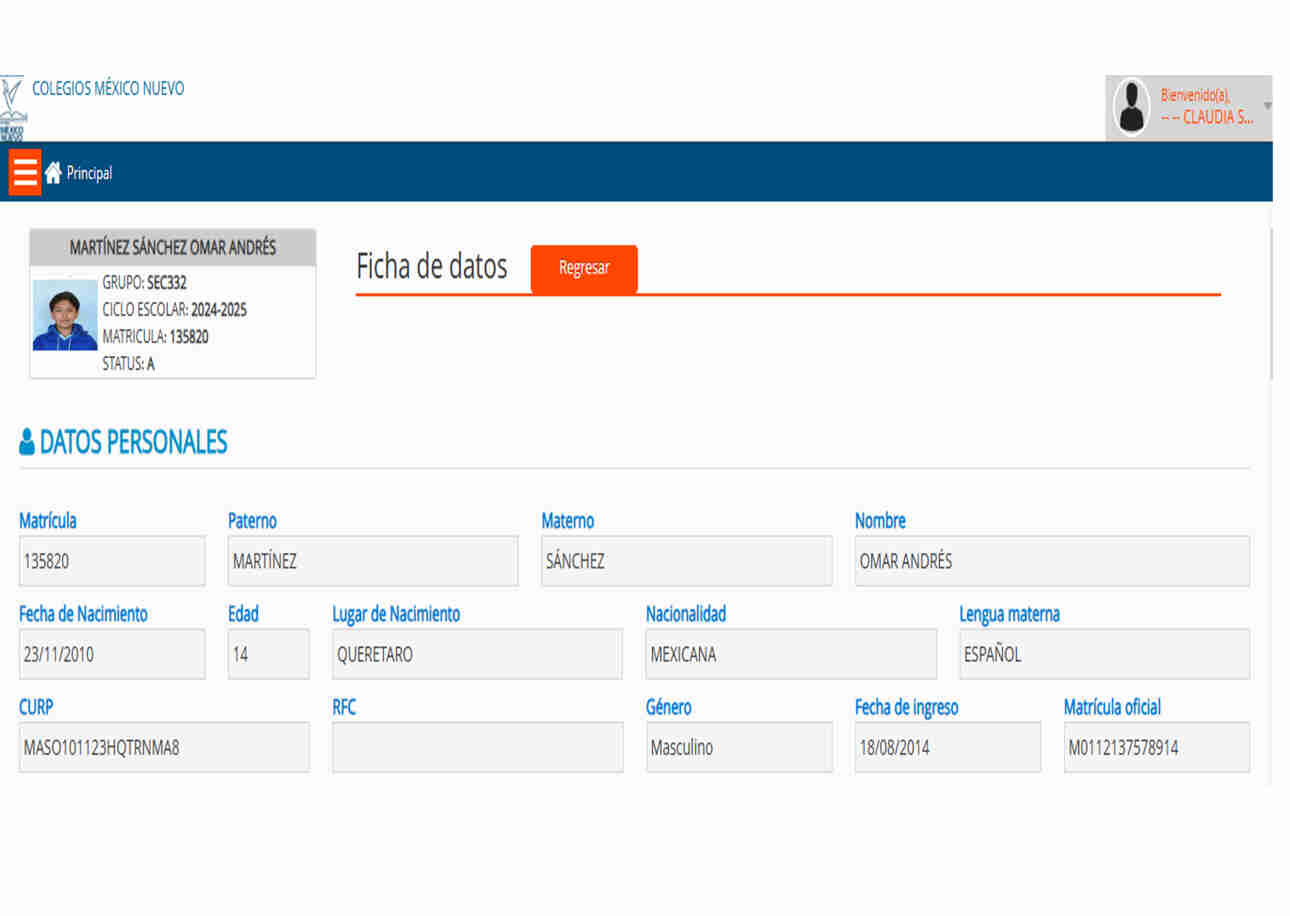Image resolution: width=1290 pixels, height=916 pixels.
Task: Open the hamburger menu icon
Action: pyautogui.click(x=24, y=172)
